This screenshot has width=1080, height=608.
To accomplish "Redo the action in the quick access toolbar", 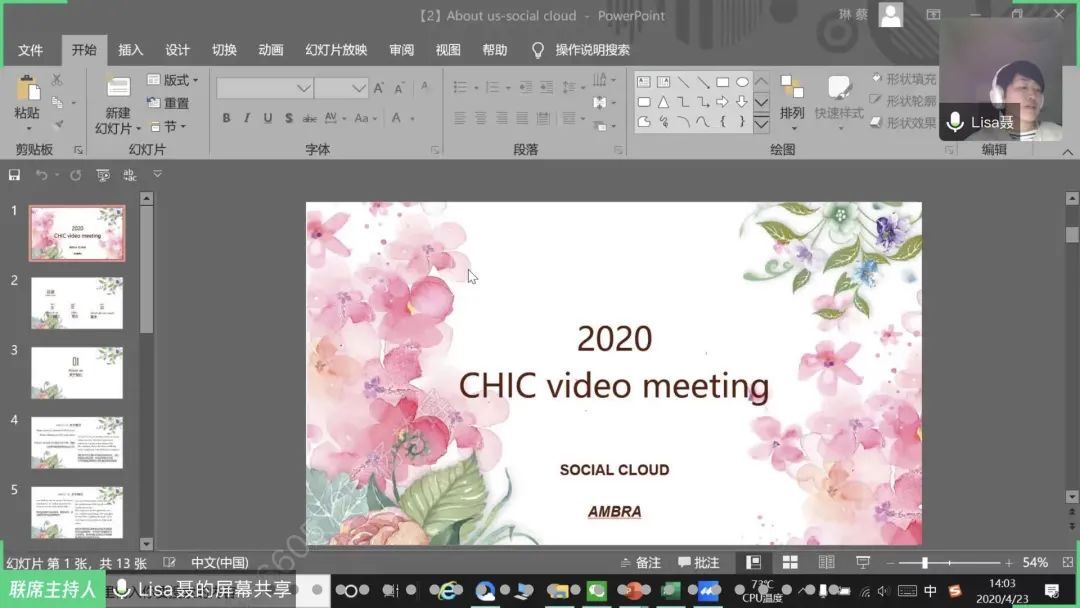I will pos(75,175).
